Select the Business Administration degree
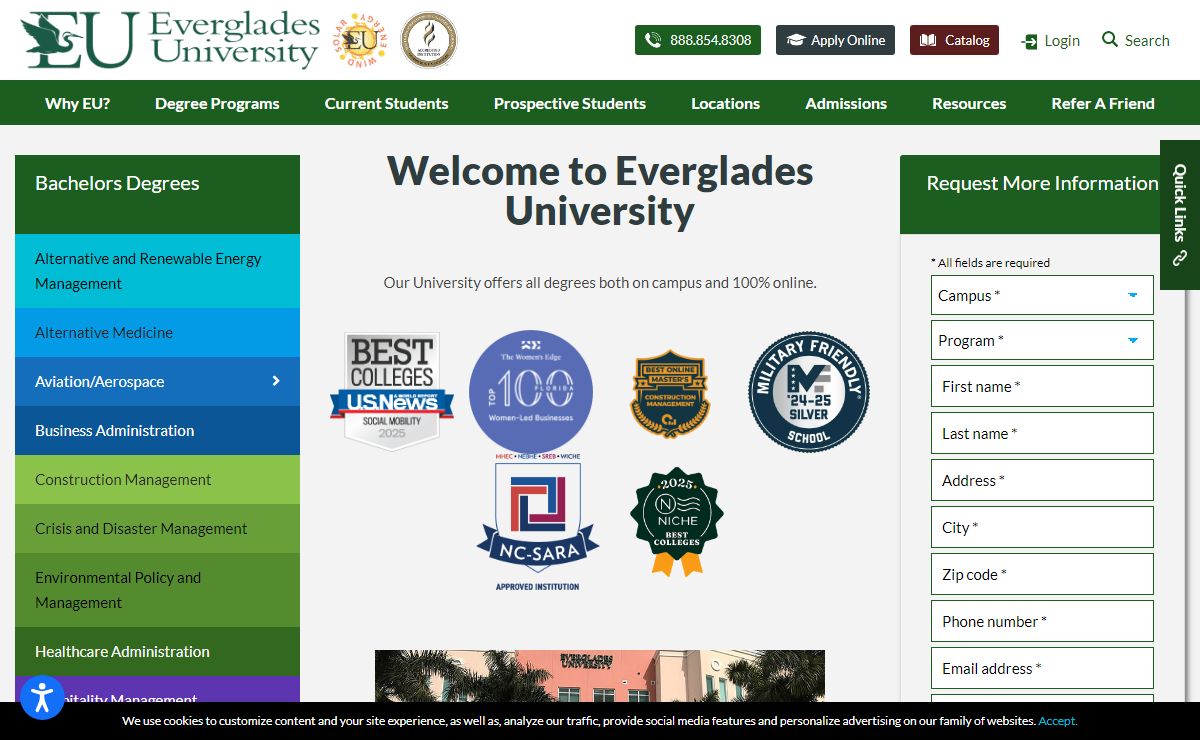This screenshot has height=740, width=1200. point(157,430)
